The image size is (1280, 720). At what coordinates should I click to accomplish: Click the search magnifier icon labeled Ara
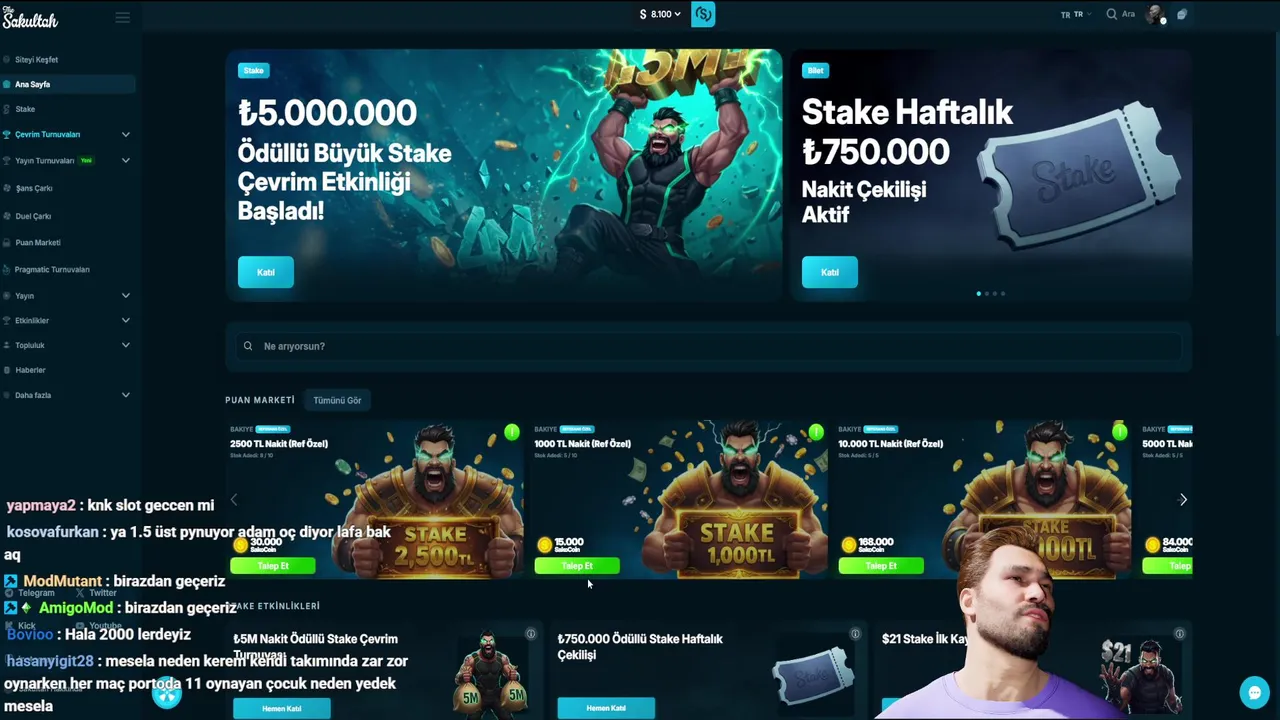coord(1111,14)
